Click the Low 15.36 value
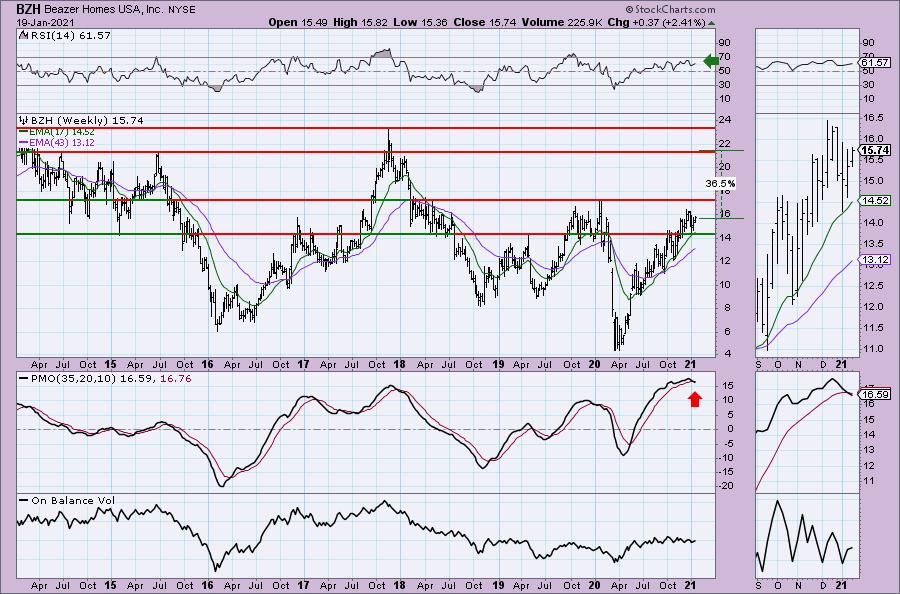Image resolution: width=900 pixels, height=594 pixels. 421,22
